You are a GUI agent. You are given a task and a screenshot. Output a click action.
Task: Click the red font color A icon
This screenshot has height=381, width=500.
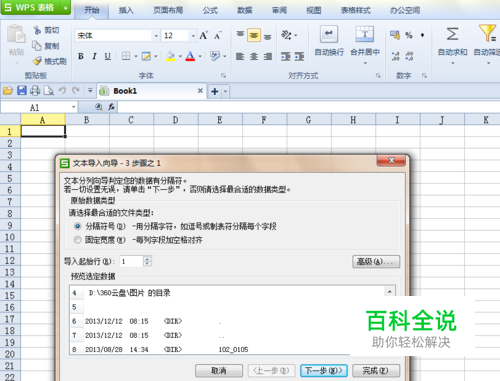coord(190,56)
